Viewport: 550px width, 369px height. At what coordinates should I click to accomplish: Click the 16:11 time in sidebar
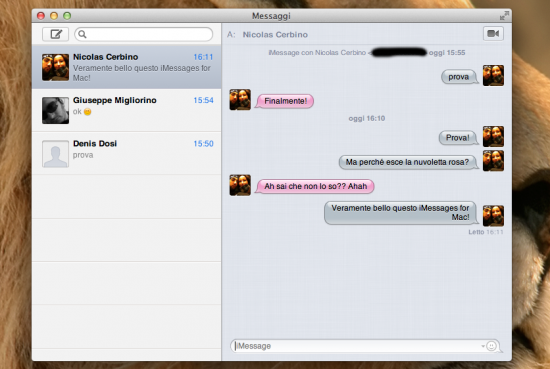tap(203, 57)
